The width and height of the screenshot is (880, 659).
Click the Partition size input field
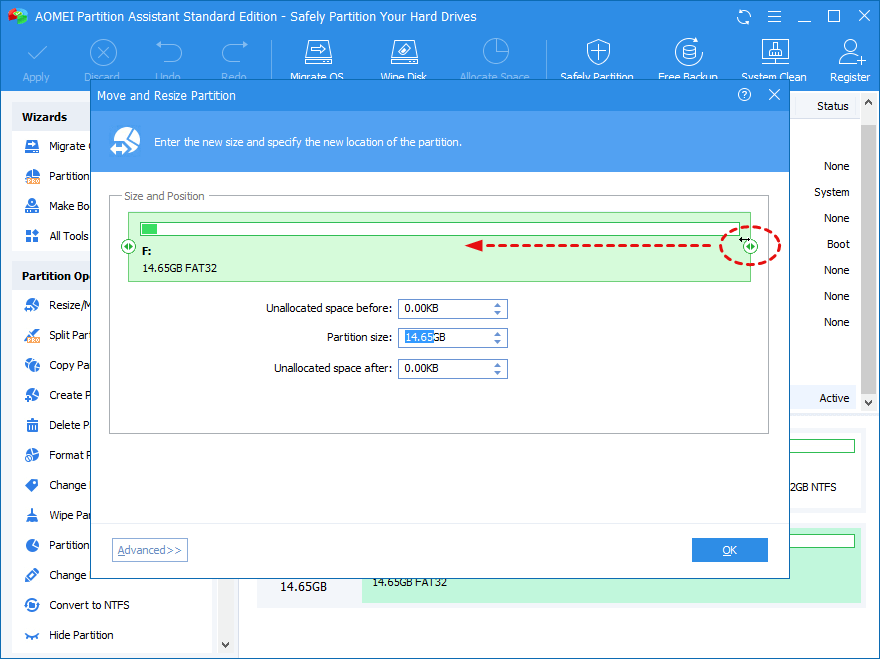point(442,338)
